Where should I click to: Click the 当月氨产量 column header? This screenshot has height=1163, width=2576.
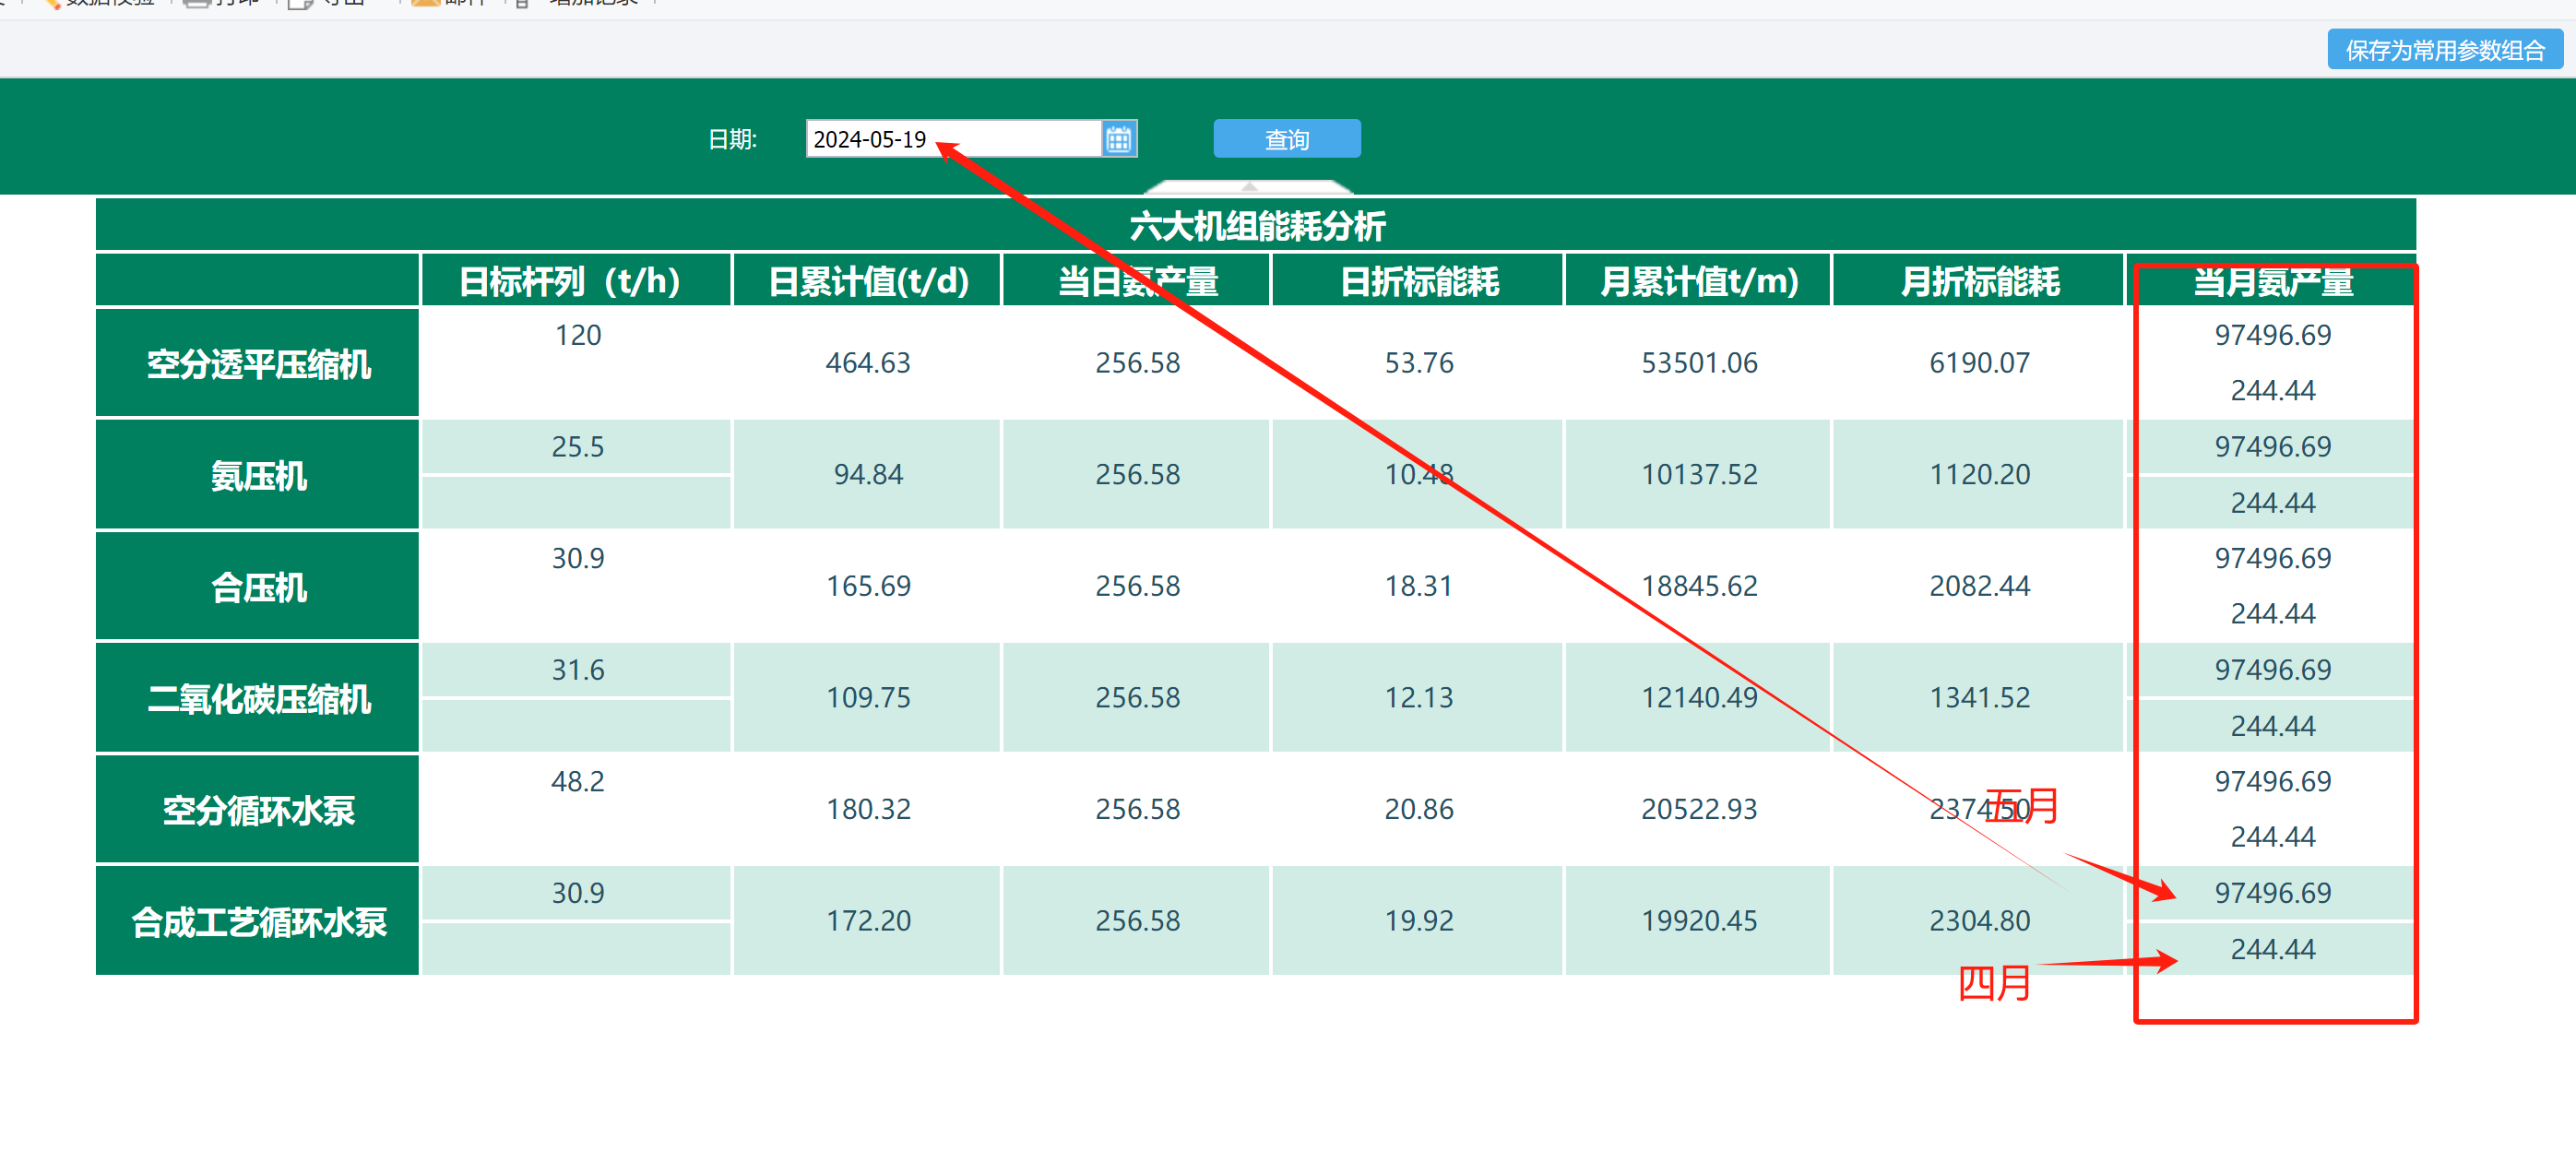[x=2272, y=282]
